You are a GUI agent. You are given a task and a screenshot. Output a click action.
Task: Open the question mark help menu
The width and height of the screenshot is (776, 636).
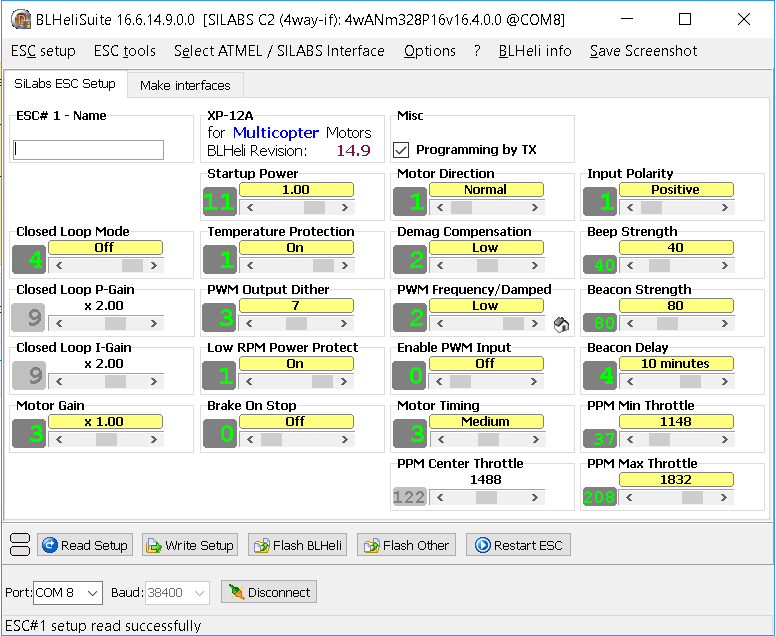pyautogui.click(x=477, y=51)
